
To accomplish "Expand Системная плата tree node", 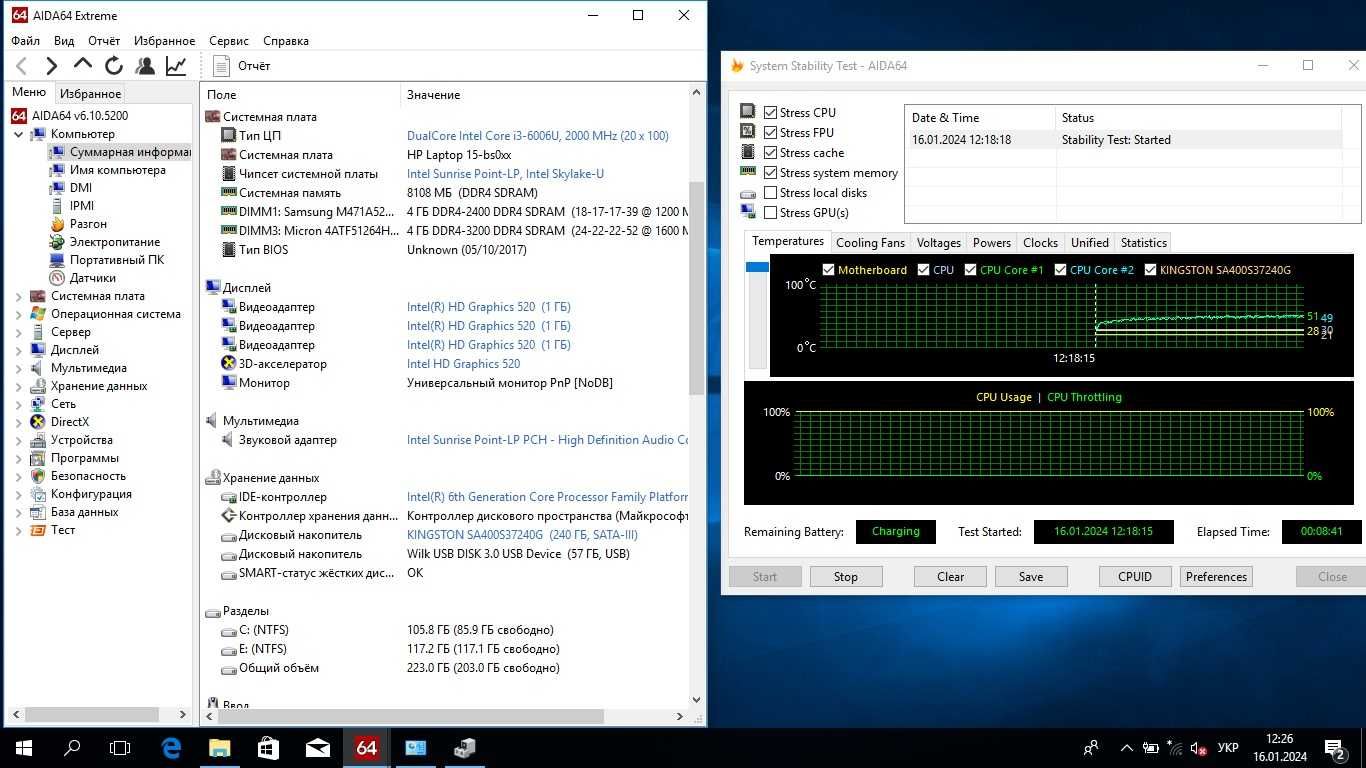I will tap(18, 296).
